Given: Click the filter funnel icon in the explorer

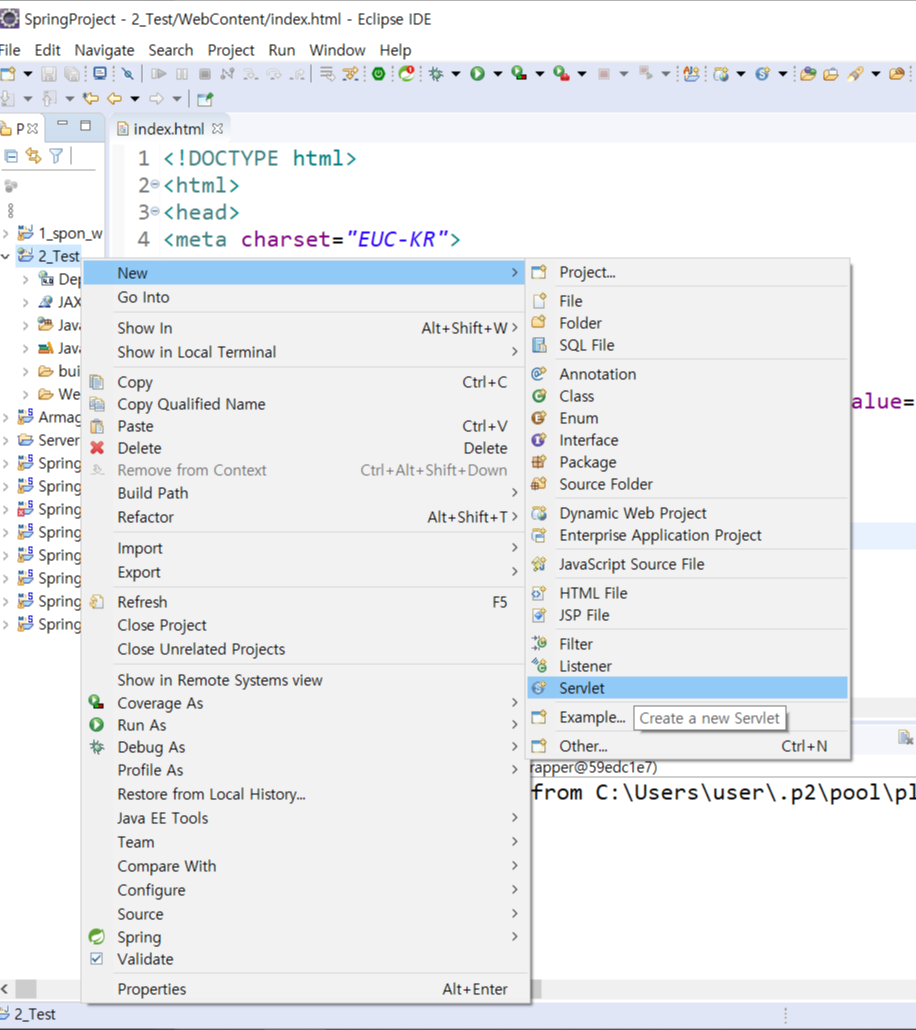Looking at the screenshot, I should (x=56, y=156).
